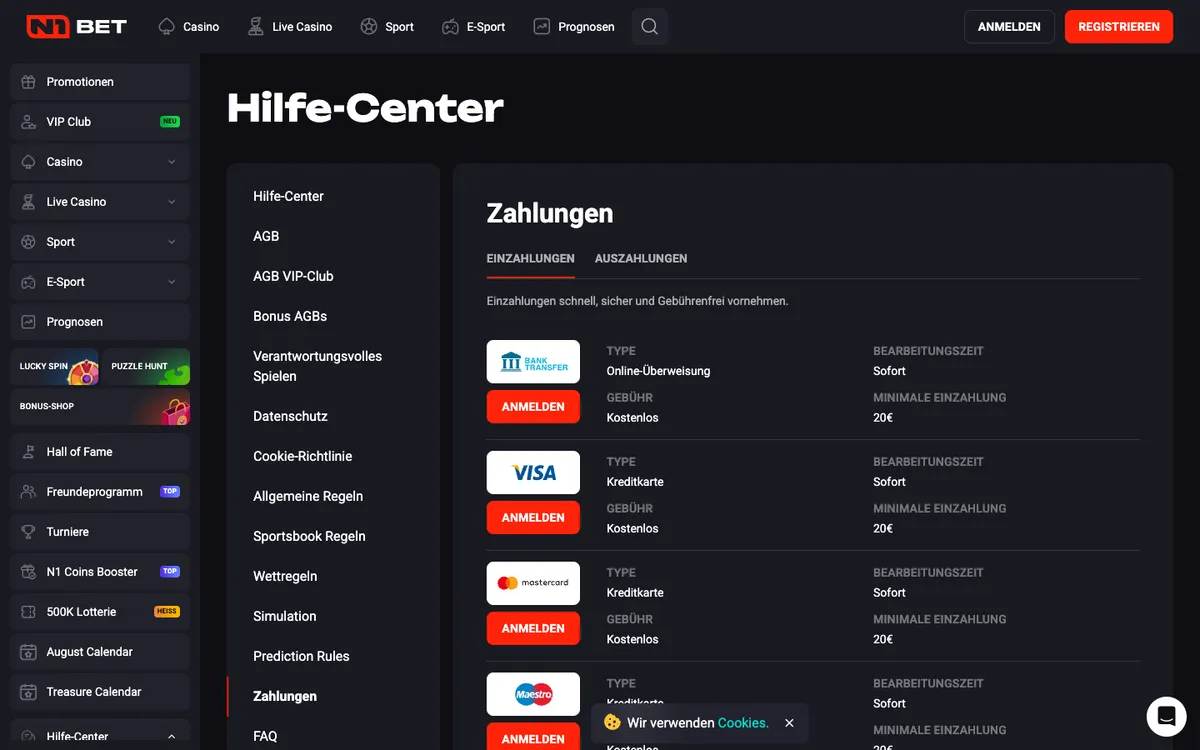Screen dimensions: 1200x750
Task: Expand the Casino sidebar chevron
Action: pos(172,162)
